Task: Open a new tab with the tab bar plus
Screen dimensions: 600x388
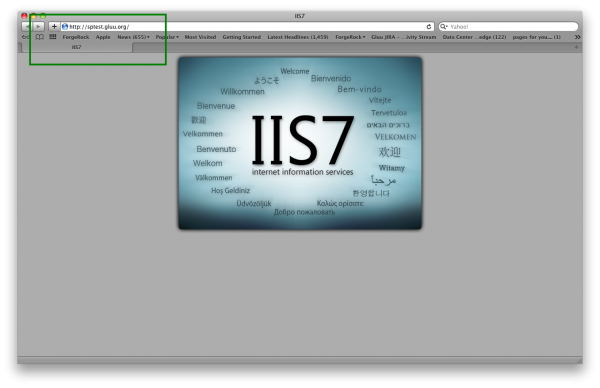Action: pyautogui.click(x=576, y=47)
